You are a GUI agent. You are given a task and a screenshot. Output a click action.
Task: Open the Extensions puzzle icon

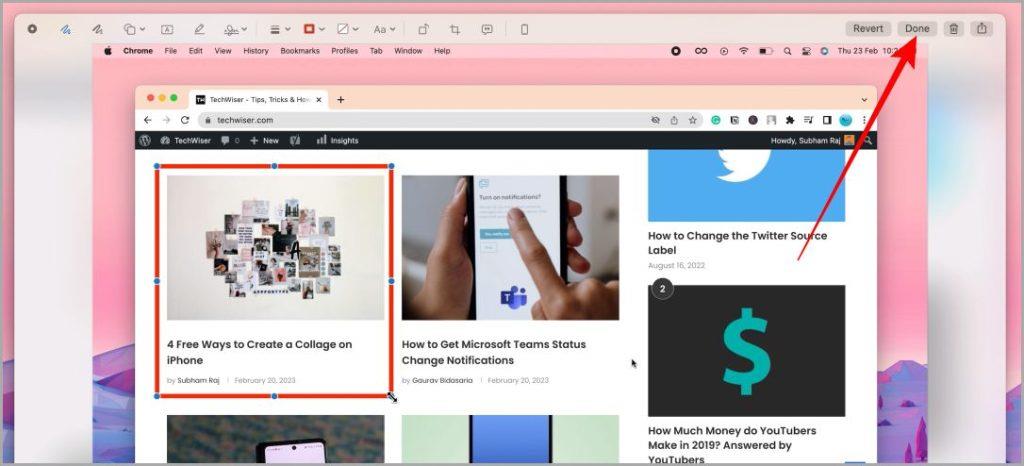790,120
